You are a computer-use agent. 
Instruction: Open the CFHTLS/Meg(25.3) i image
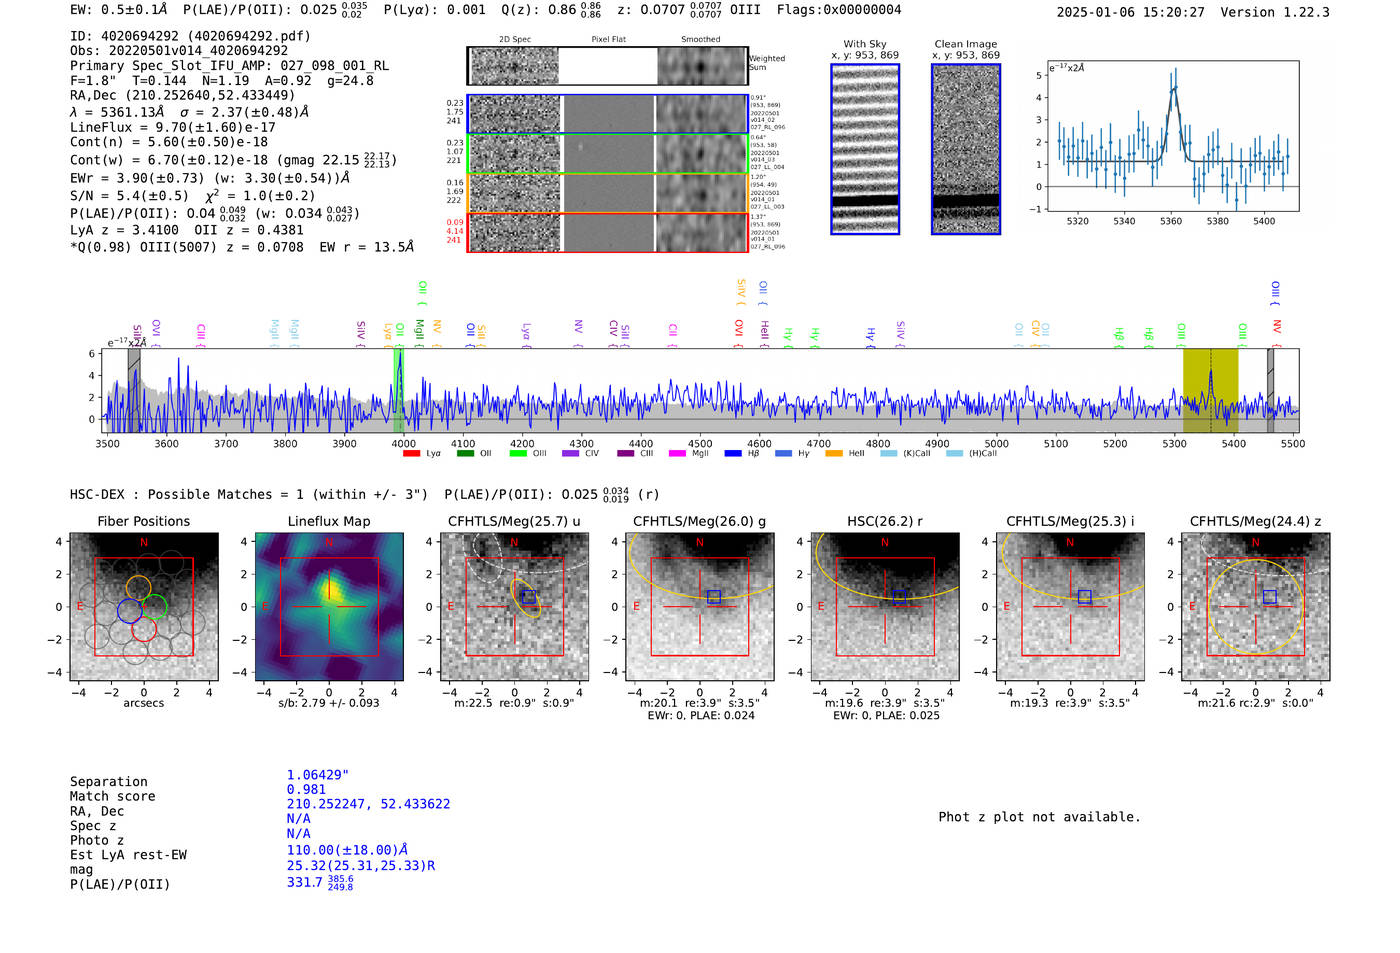coord(1070,607)
